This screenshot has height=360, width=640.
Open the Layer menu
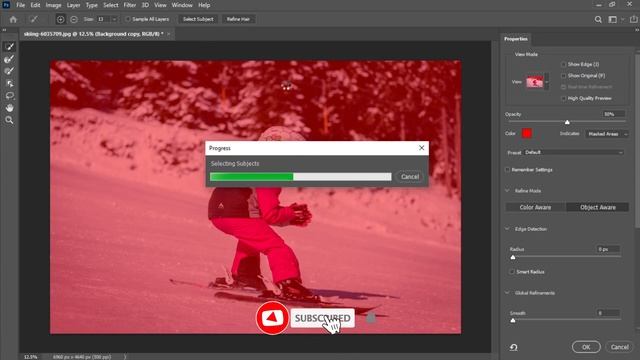click(x=73, y=5)
